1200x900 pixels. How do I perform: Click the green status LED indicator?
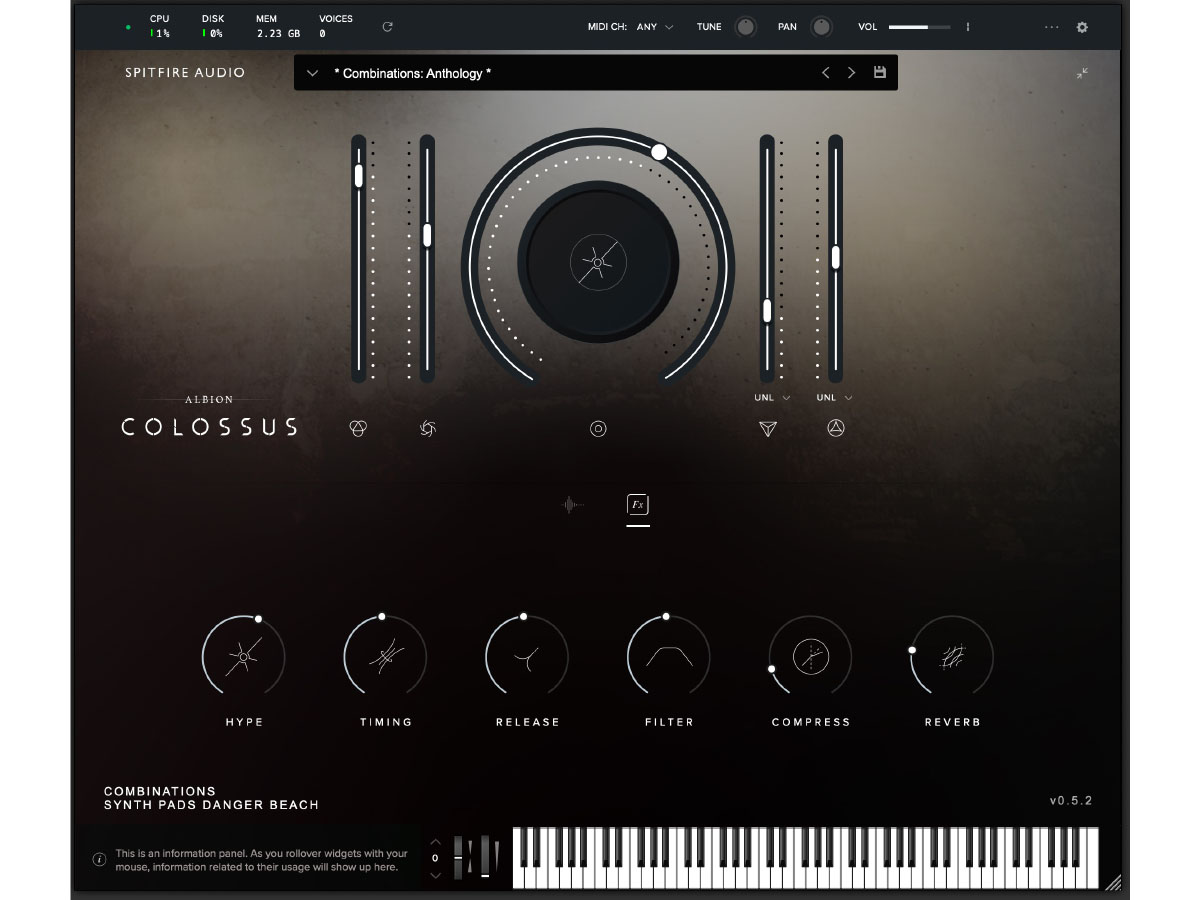128,27
